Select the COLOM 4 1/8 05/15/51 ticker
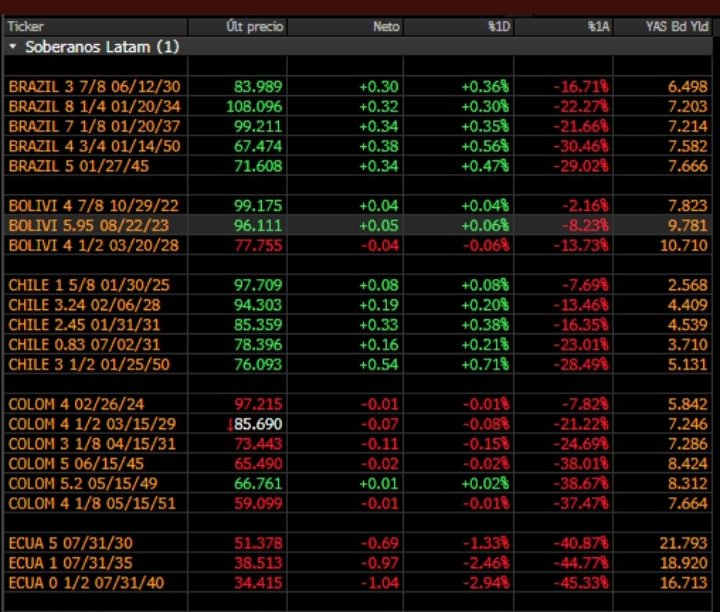Screen dimensions: 720x612 click(x=92, y=503)
